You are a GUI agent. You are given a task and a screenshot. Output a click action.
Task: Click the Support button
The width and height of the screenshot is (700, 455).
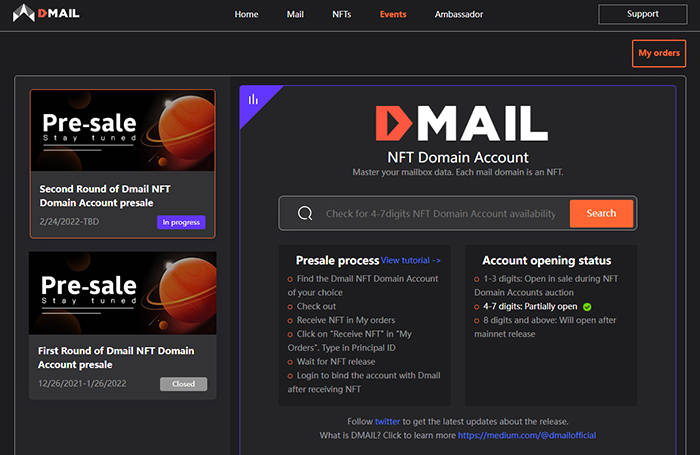[x=642, y=14]
